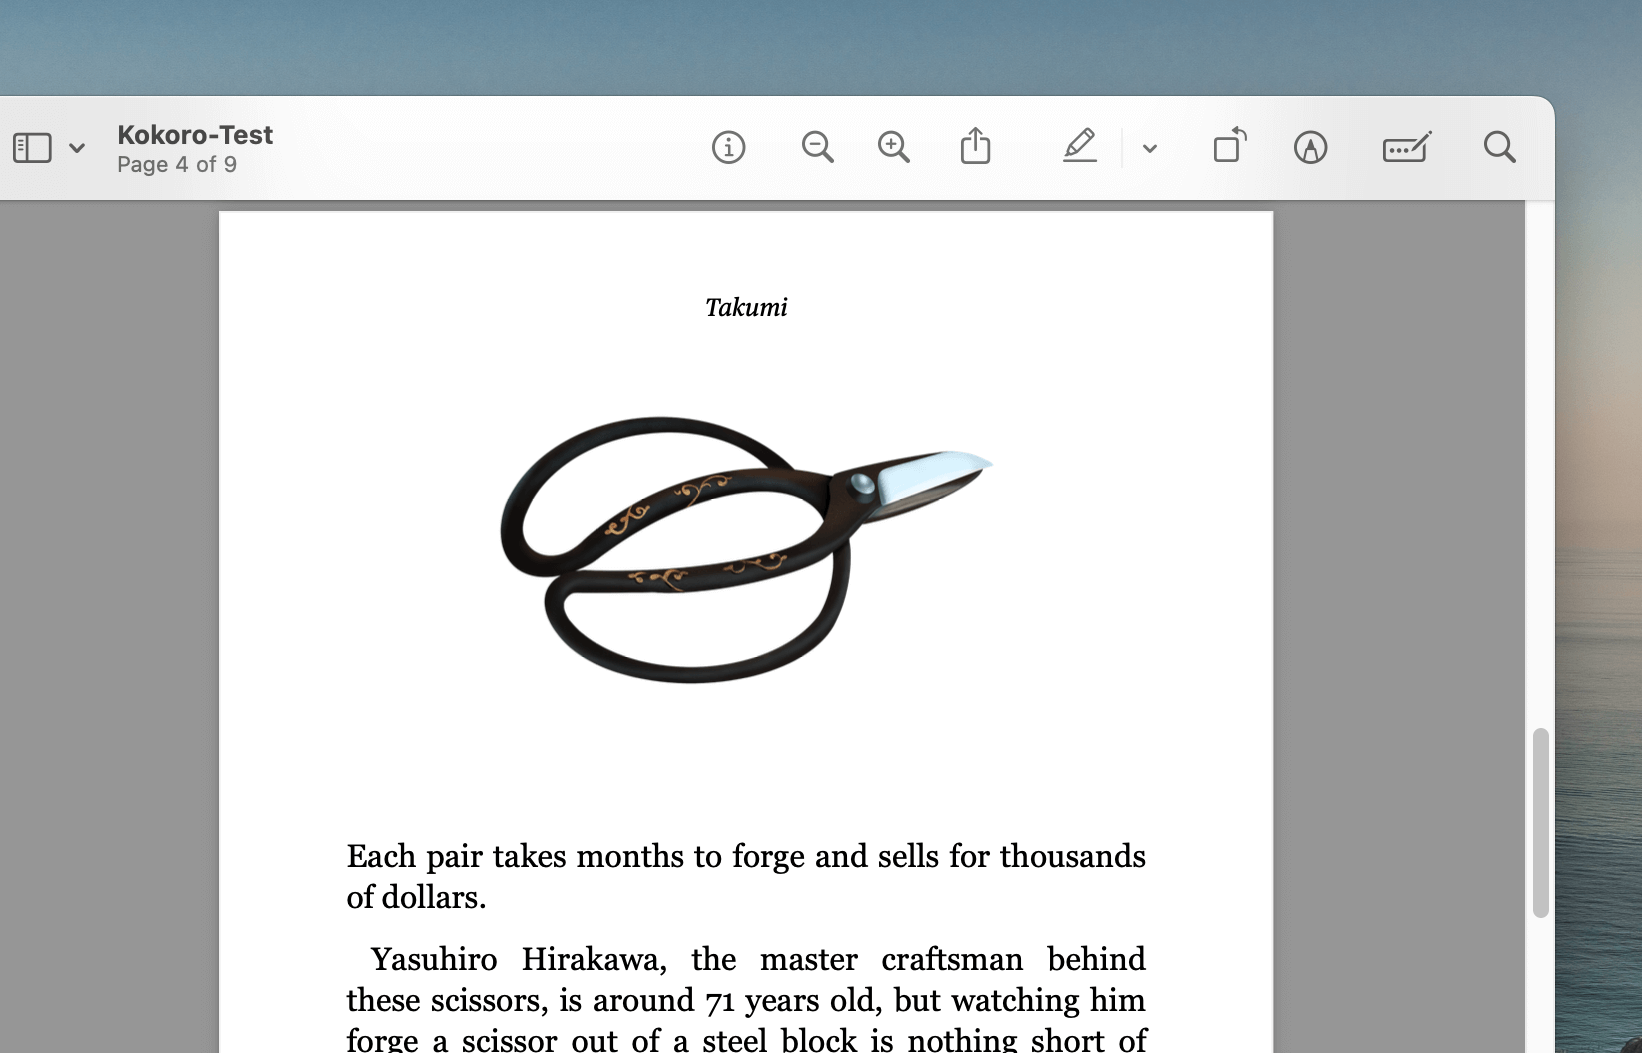The height and width of the screenshot is (1053, 1642).
Task: Open the Share menu
Action: (975, 147)
